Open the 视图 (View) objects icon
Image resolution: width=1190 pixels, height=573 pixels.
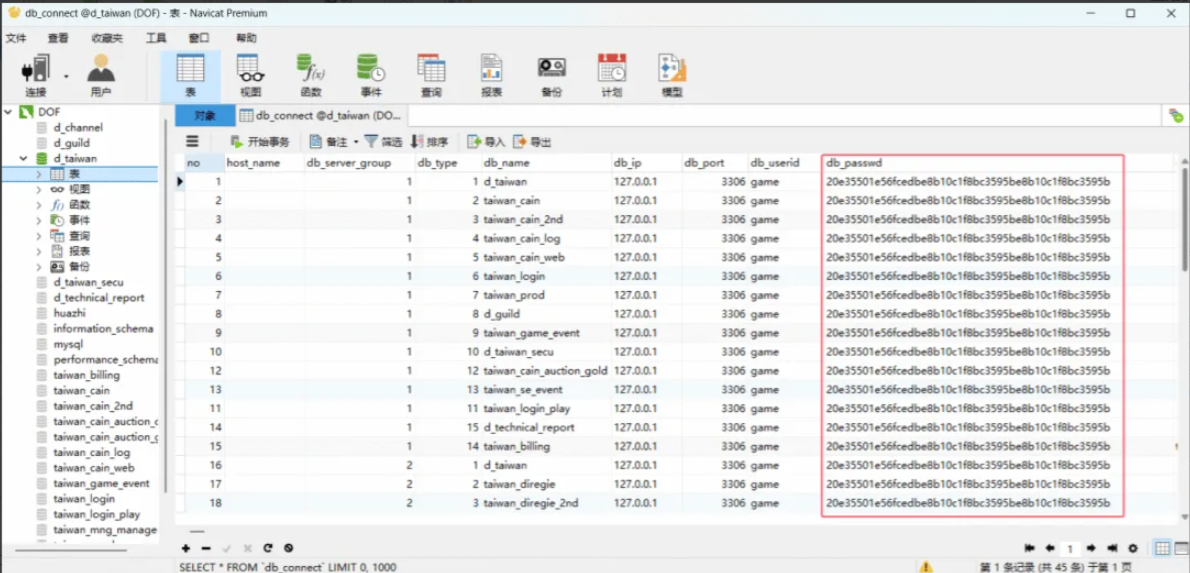point(250,75)
